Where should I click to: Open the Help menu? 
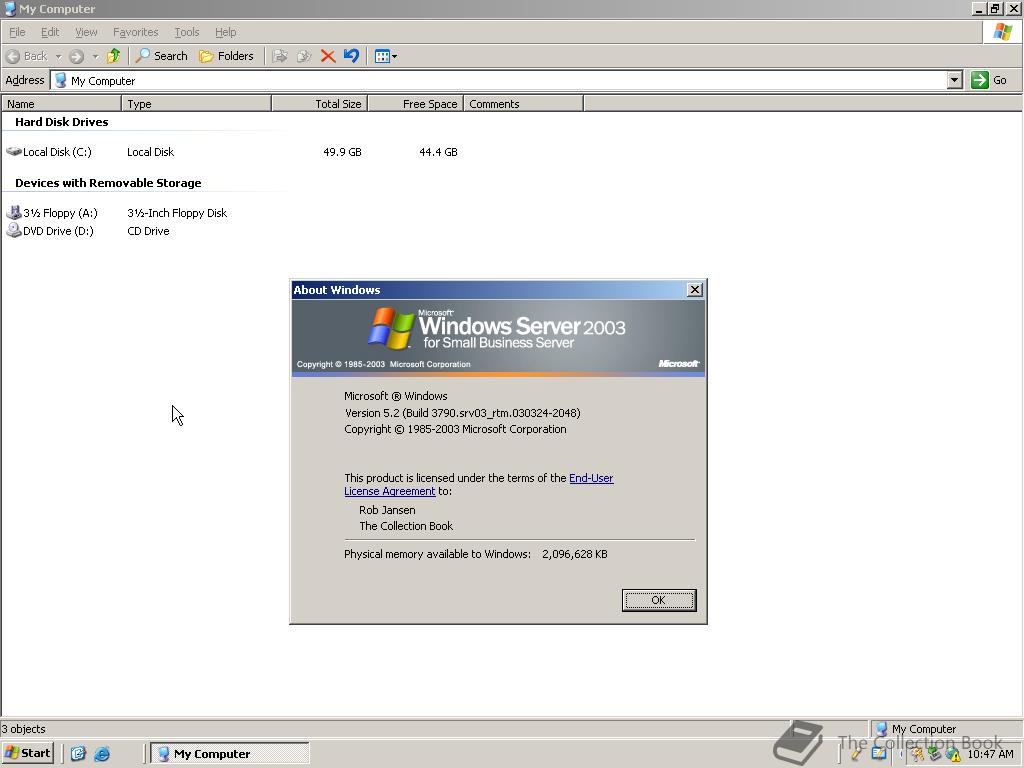[225, 32]
